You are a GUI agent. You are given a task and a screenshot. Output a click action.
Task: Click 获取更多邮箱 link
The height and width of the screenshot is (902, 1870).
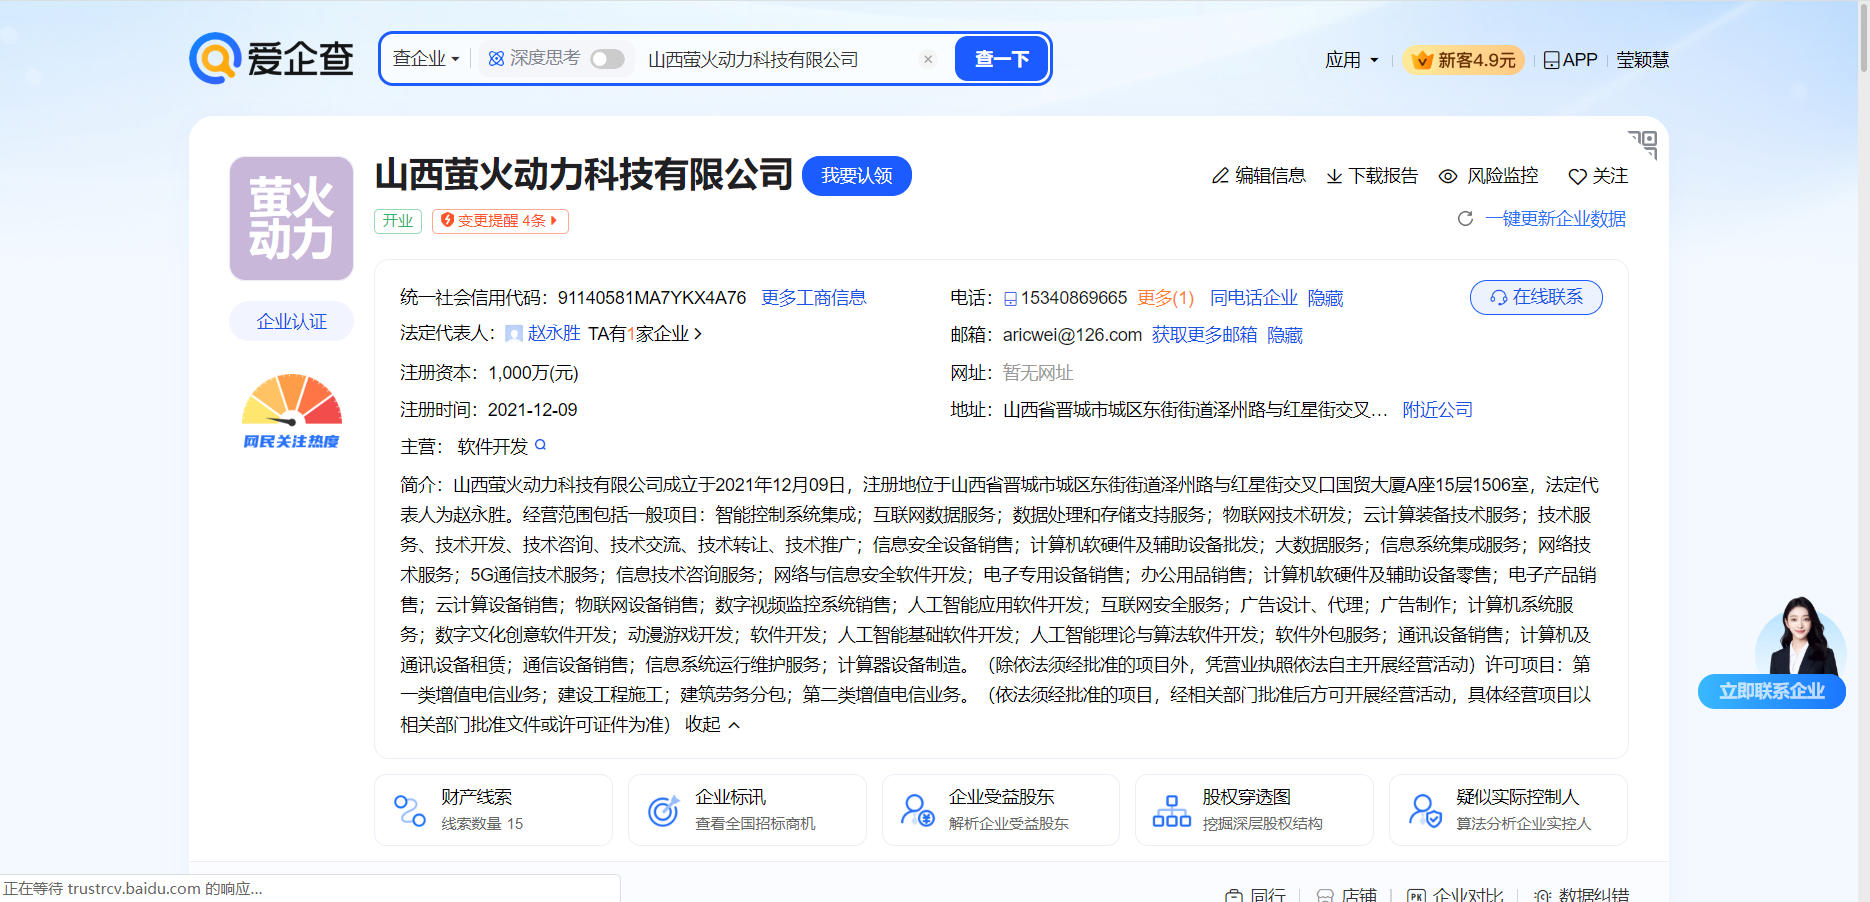[x=1204, y=335]
